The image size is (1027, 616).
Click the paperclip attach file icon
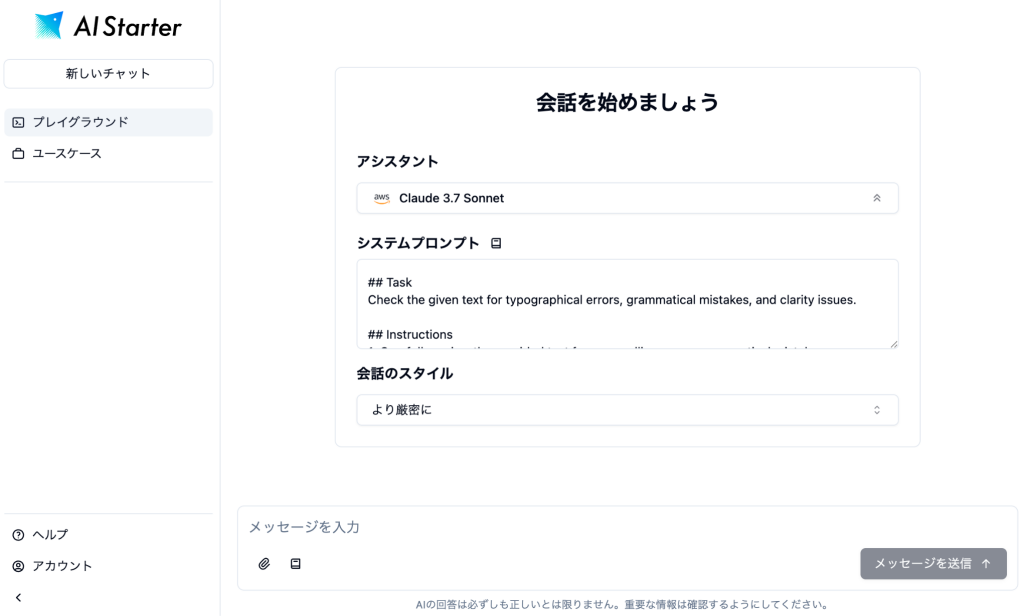point(264,564)
